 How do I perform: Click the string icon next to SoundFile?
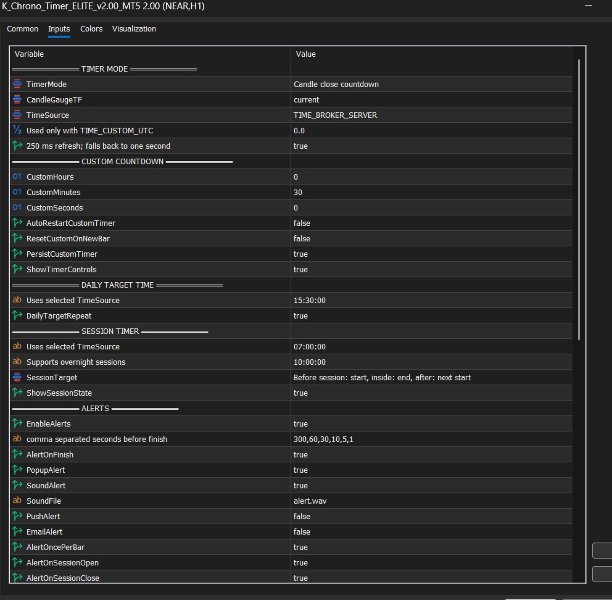(17, 500)
